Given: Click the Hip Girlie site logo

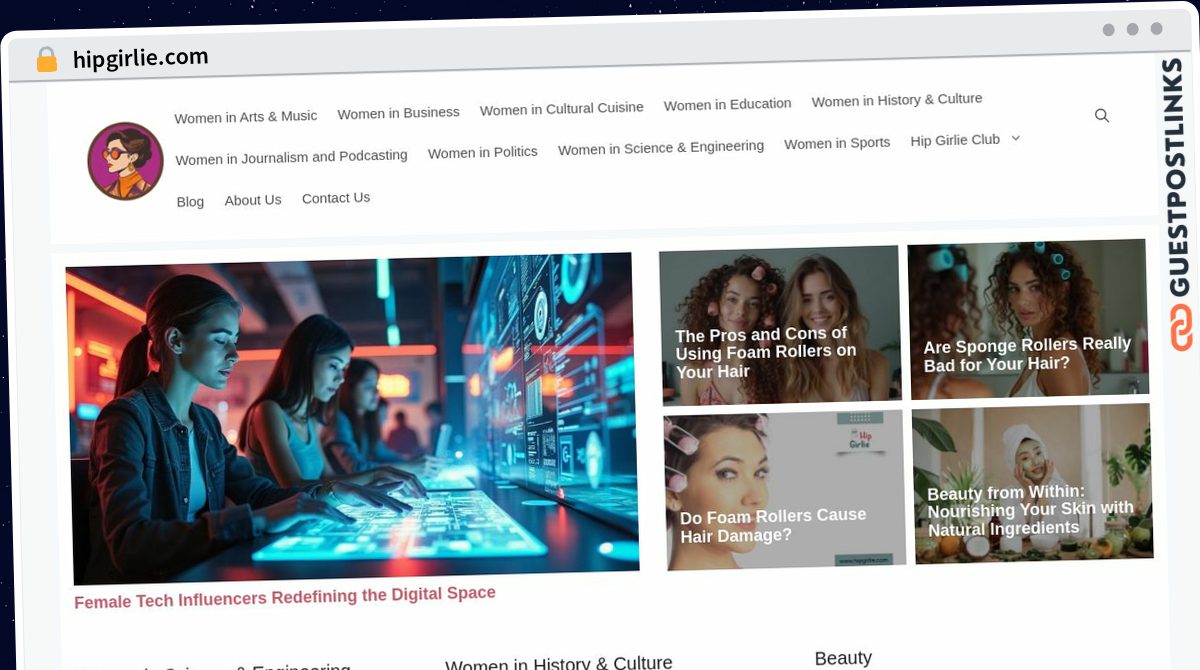Looking at the screenshot, I should click(125, 161).
